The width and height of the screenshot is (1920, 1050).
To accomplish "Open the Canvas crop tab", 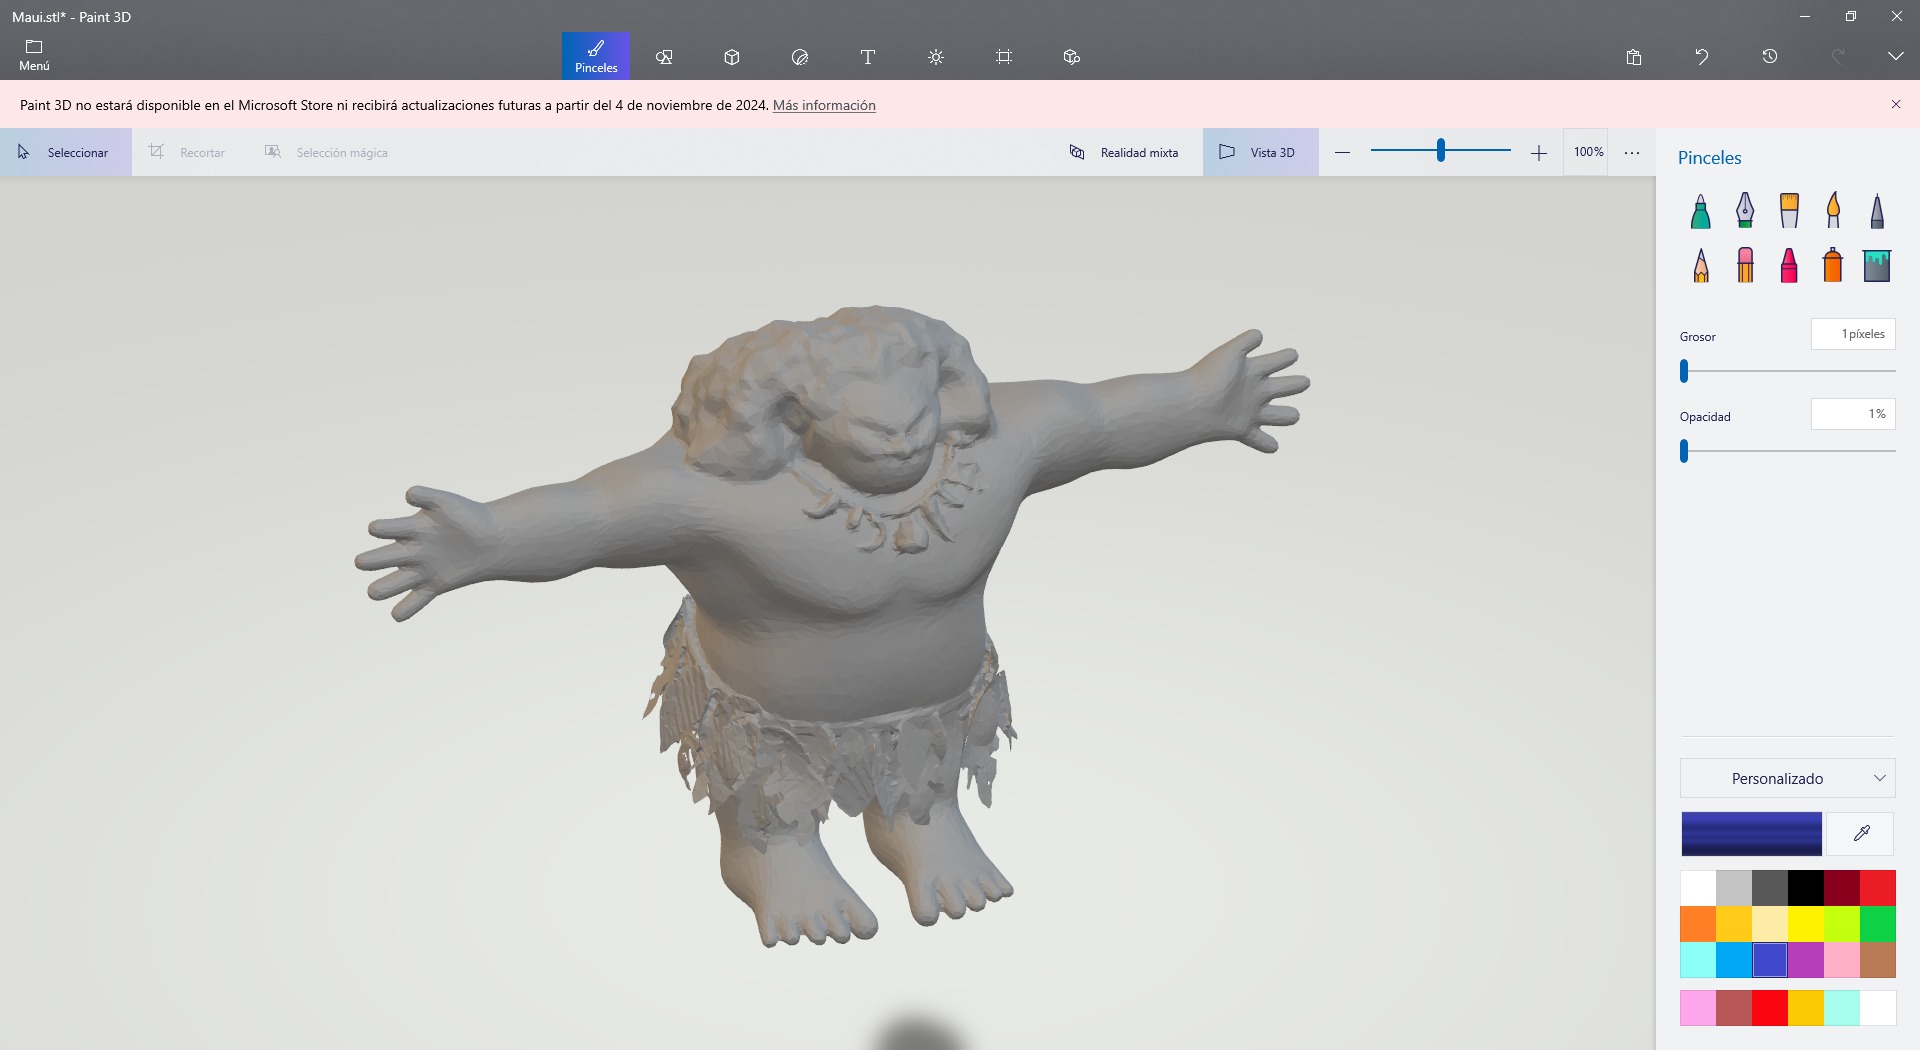I will click(x=1004, y=57).
